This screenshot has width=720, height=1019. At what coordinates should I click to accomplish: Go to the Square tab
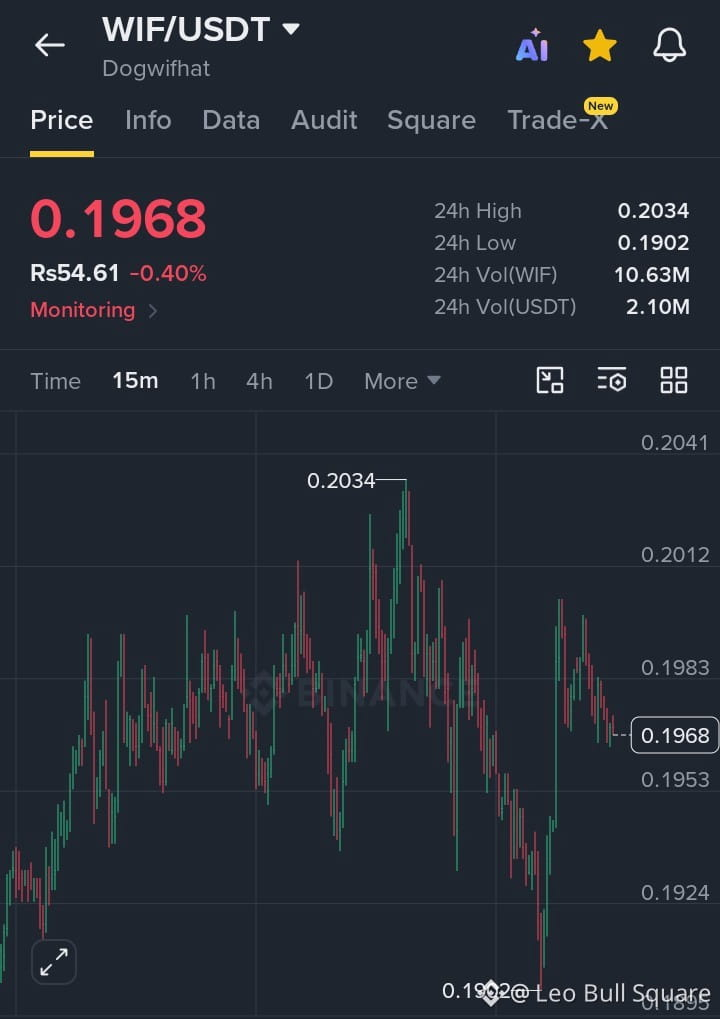click(x=431, y=120)
